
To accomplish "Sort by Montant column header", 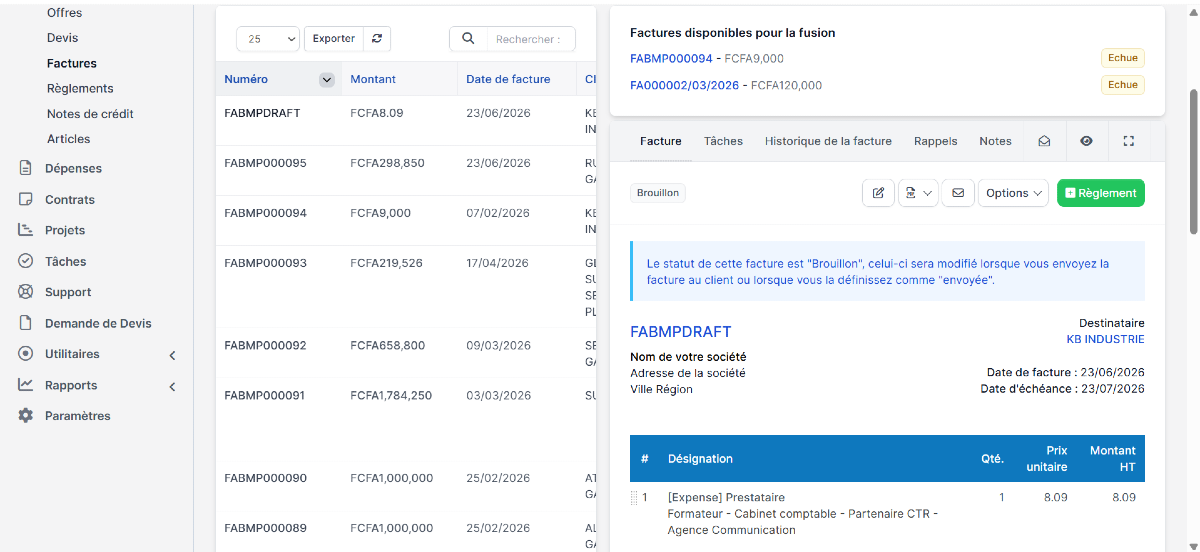I will (373, 80).
